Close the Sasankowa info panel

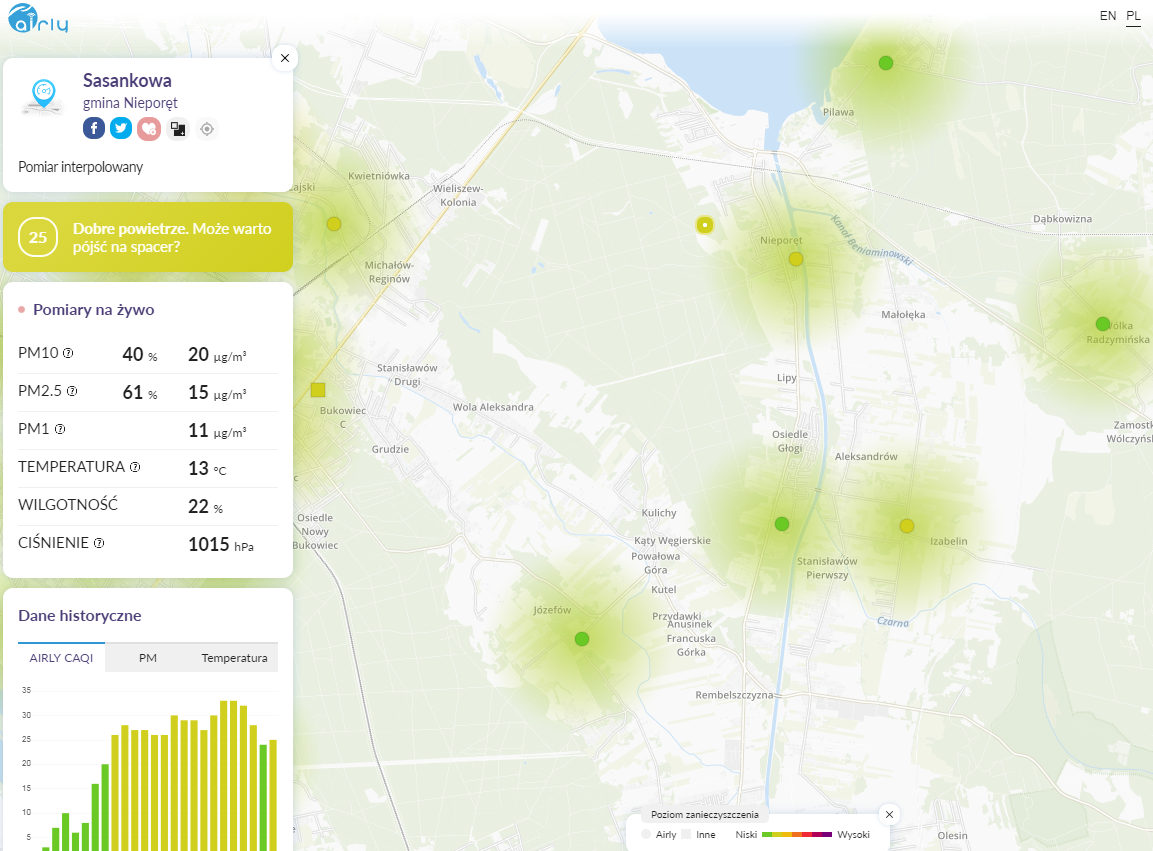click(285, 58)
